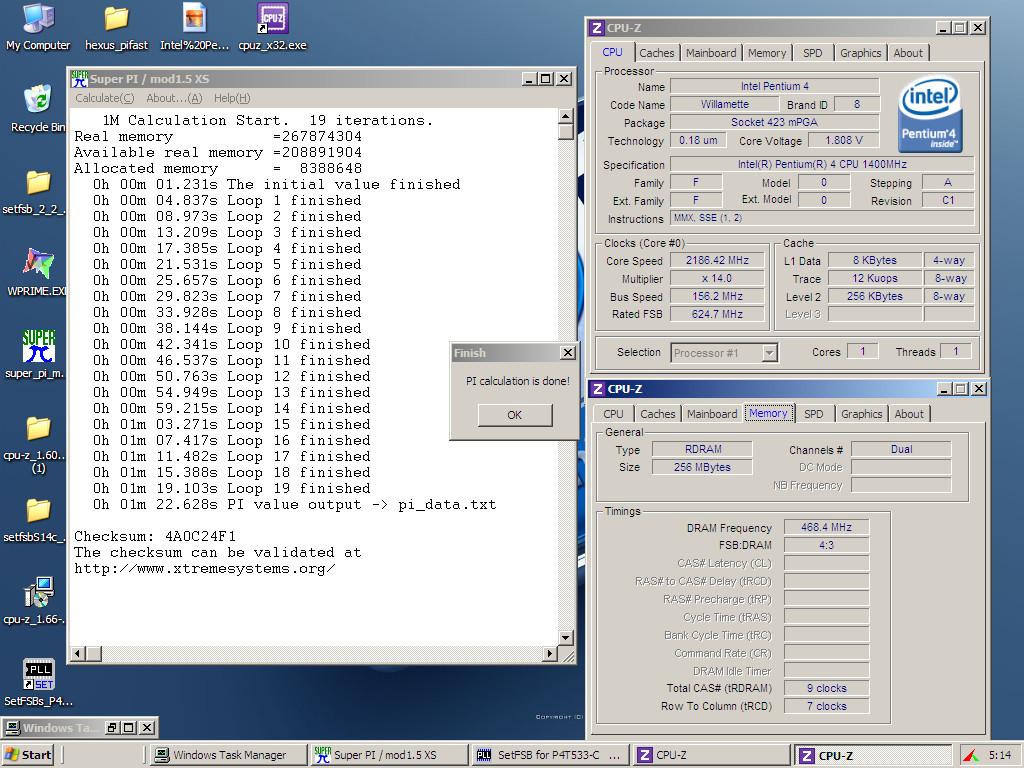Click the Intel Pentium 4 logo

pos(929,115)
